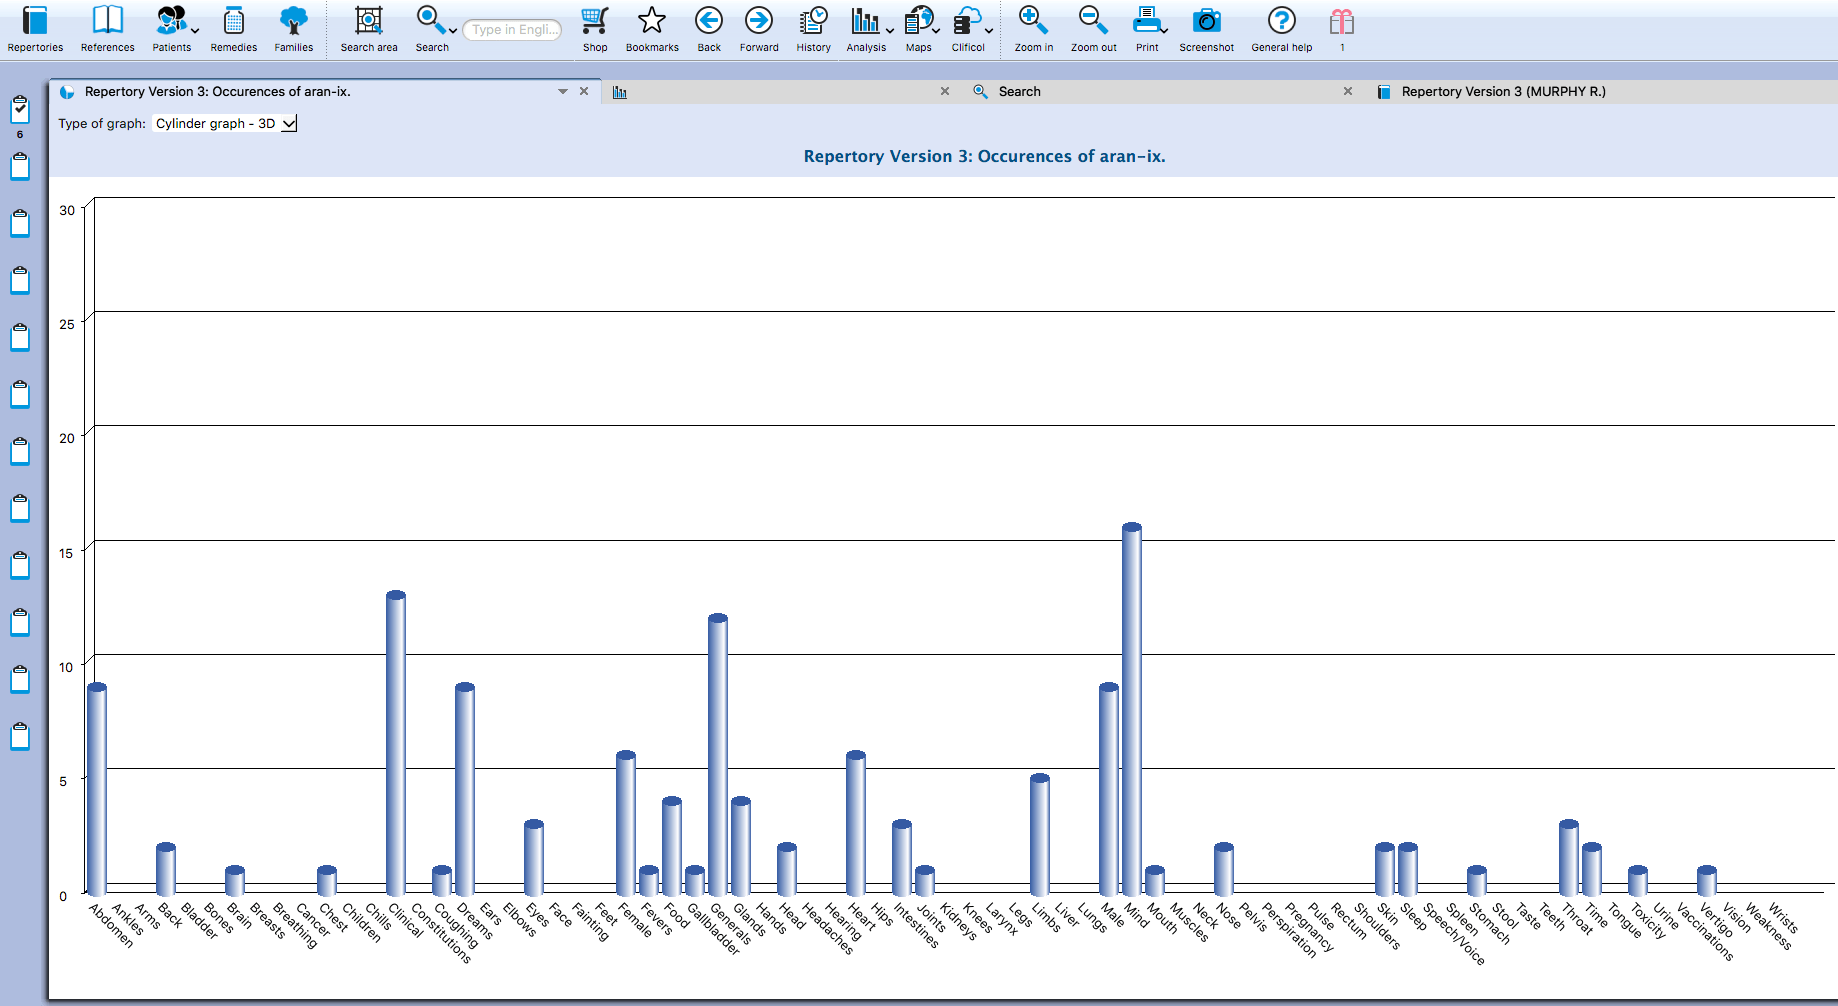The height and width of the screenshot is (1006, 1838).
Task: Open the fifth clipboard in sidebar
Action: pyautogui.click(x=20, y=337)
